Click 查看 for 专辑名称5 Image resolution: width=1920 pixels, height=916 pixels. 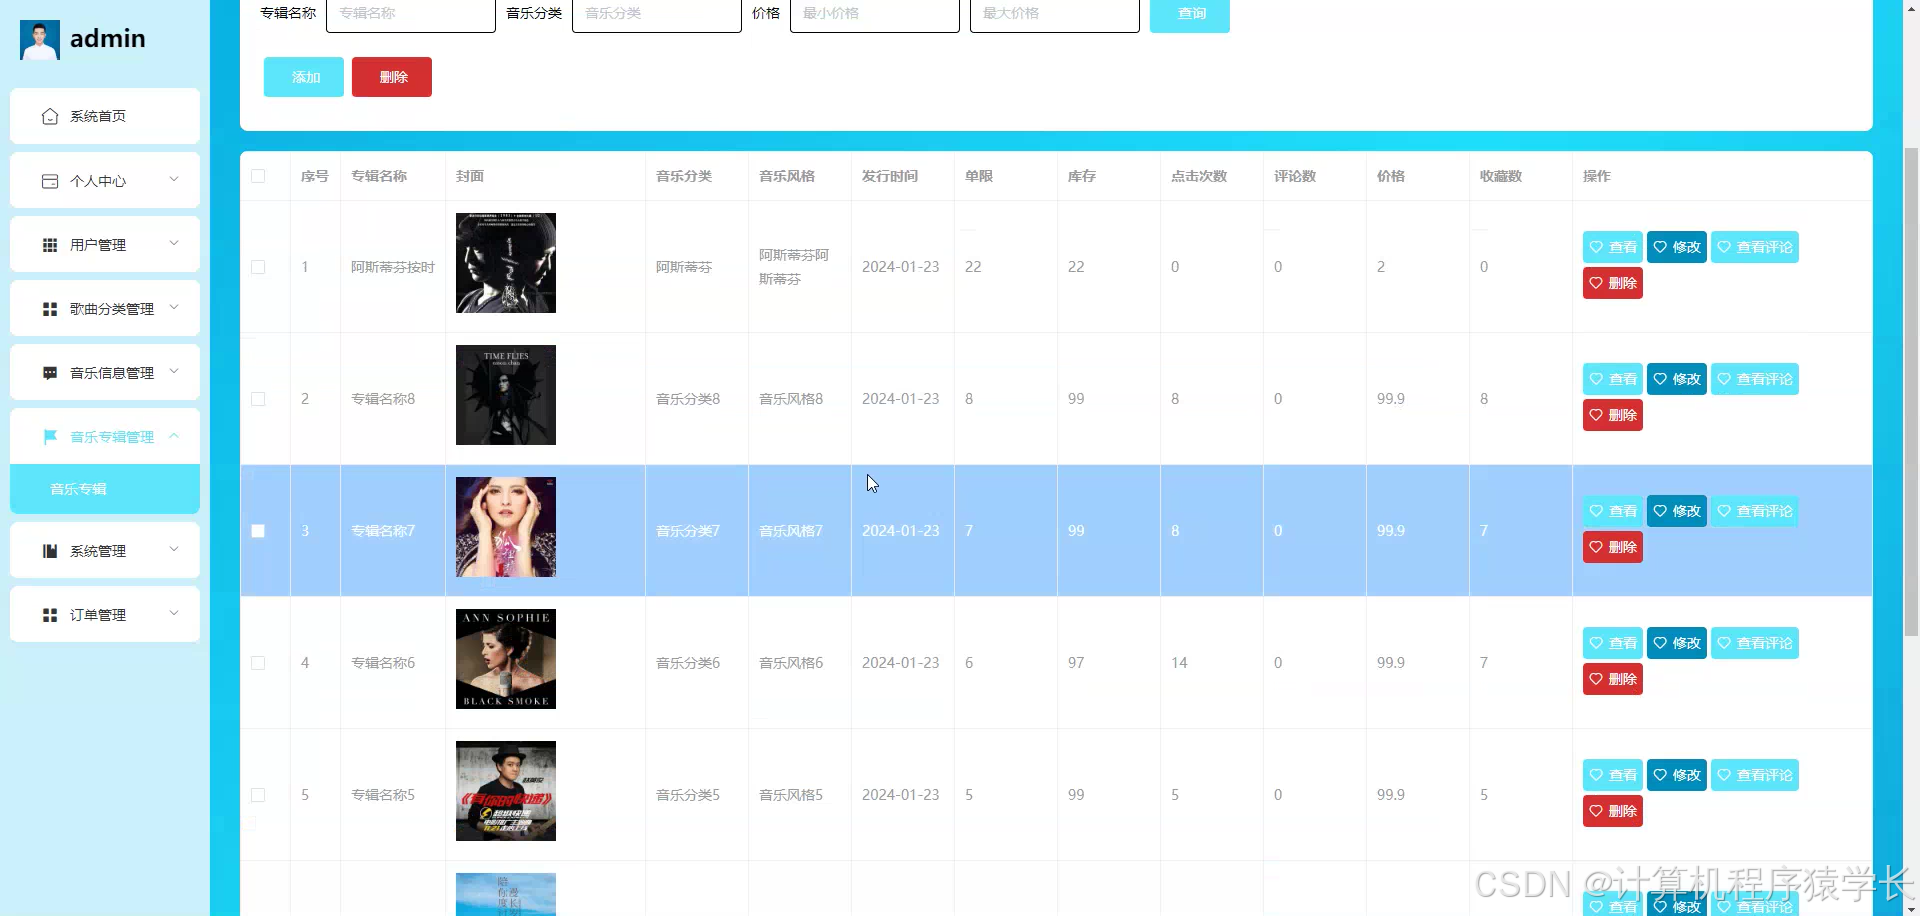click(1613, 775)
